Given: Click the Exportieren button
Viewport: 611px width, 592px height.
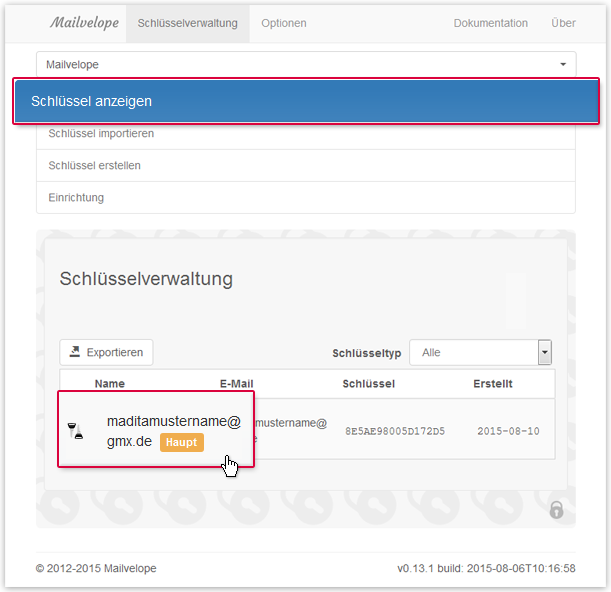Looking at the screenshot, I should pyautogui.click(x=106, y=352).
